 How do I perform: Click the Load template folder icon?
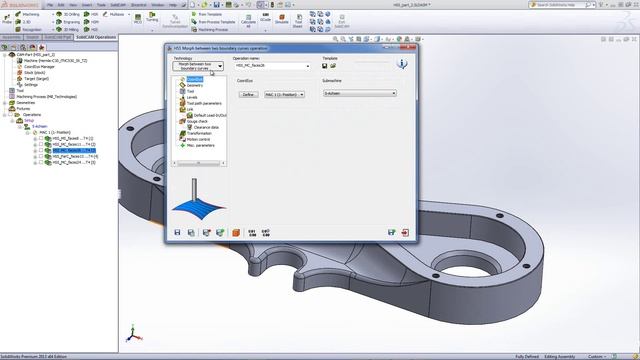[x=333, y=66]
